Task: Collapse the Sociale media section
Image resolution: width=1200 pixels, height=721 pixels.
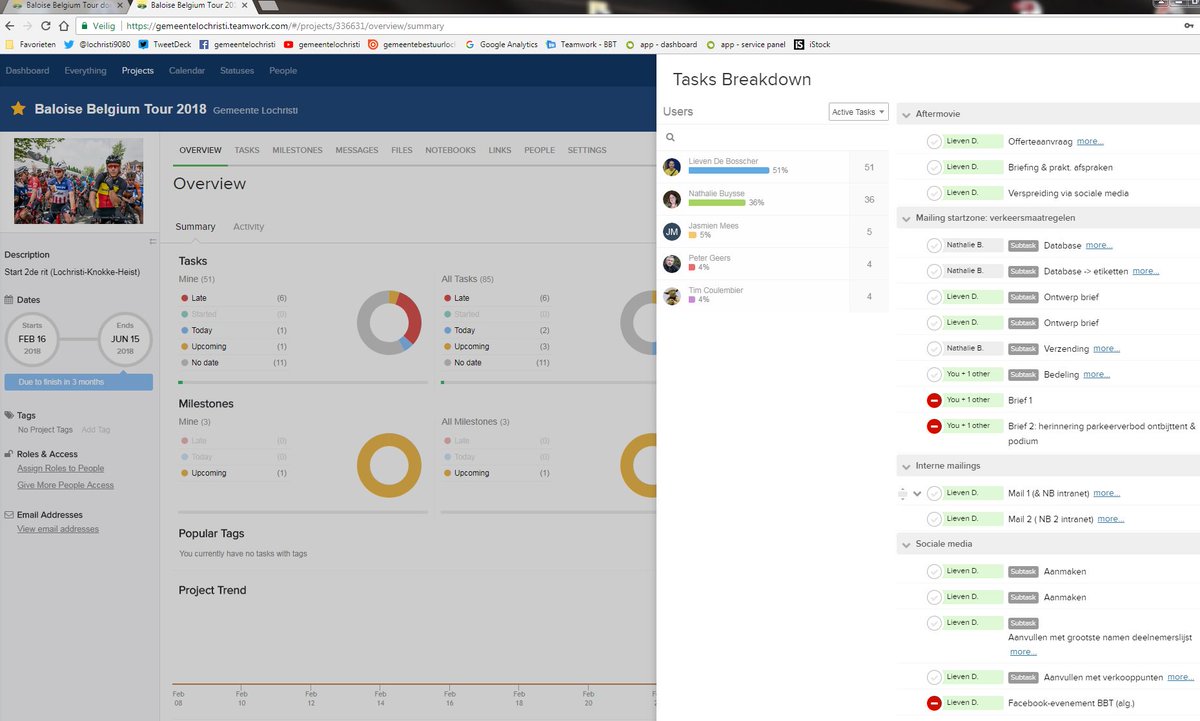Action: (906, 544)
